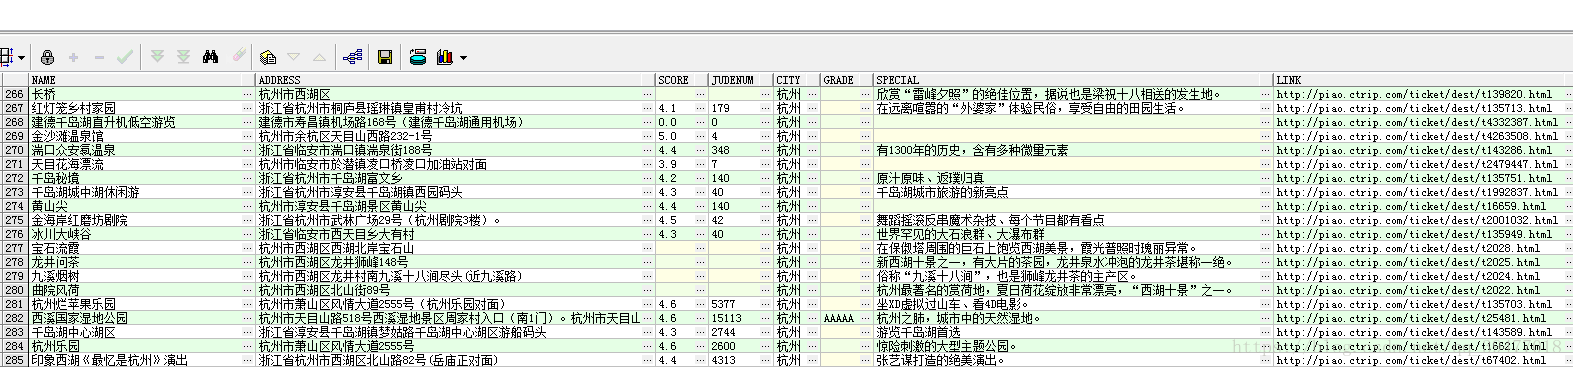Click the ellipsis button after name 长桥
The image size is (1573, 367).
tap(248, 94)
